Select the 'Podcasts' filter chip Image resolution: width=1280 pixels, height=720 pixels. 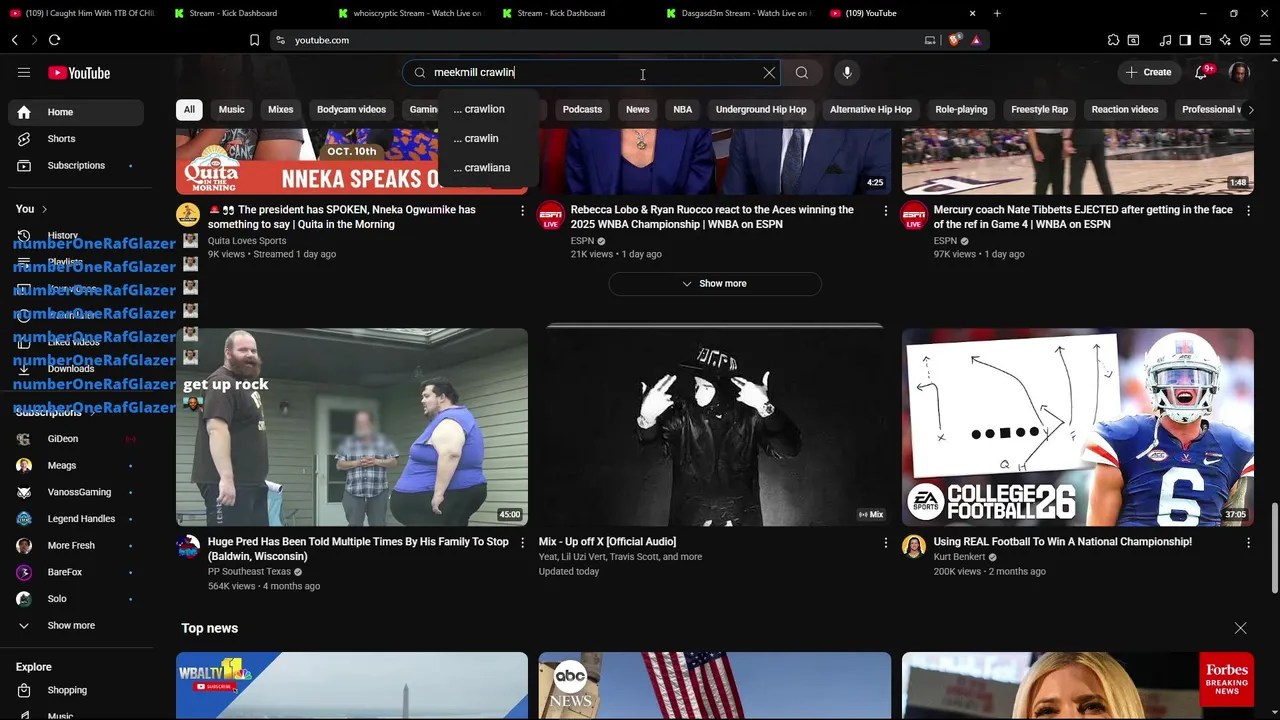click(x=582, y=110)
